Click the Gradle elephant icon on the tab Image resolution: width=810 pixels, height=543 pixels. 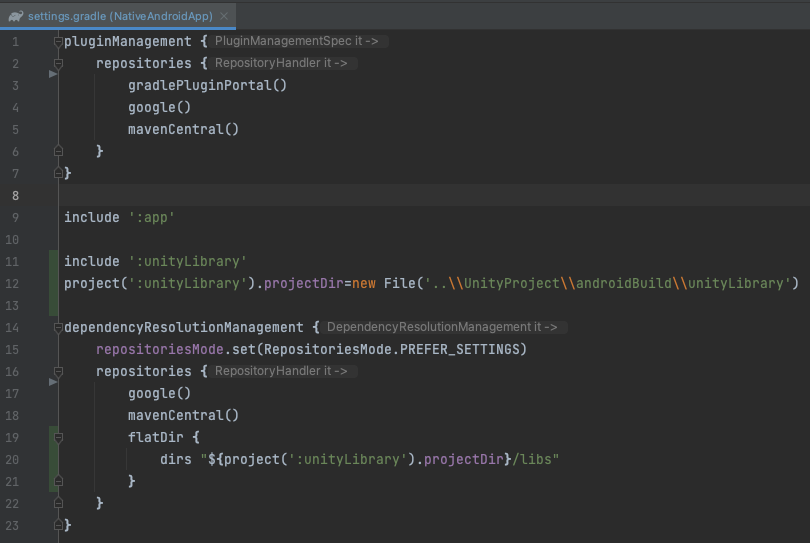click(16, 16)
